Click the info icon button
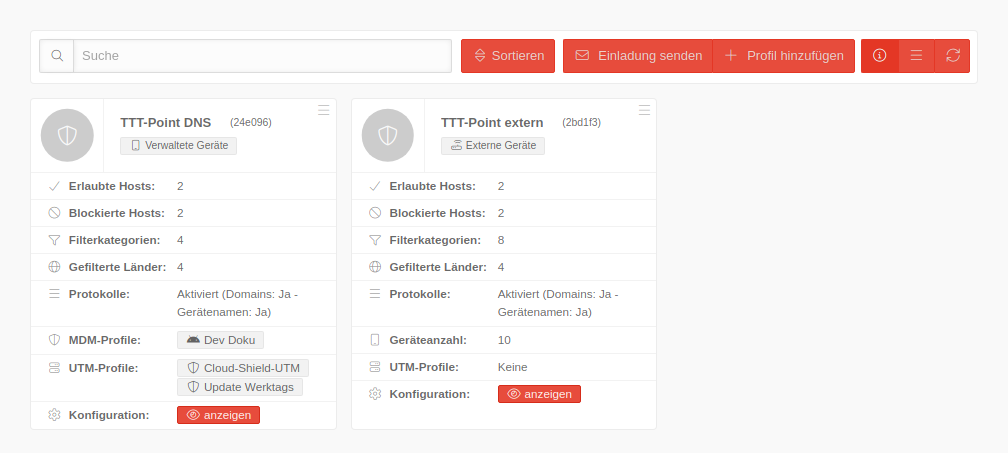This screenshot has width=1008, height=453. [x=880, y=56]
